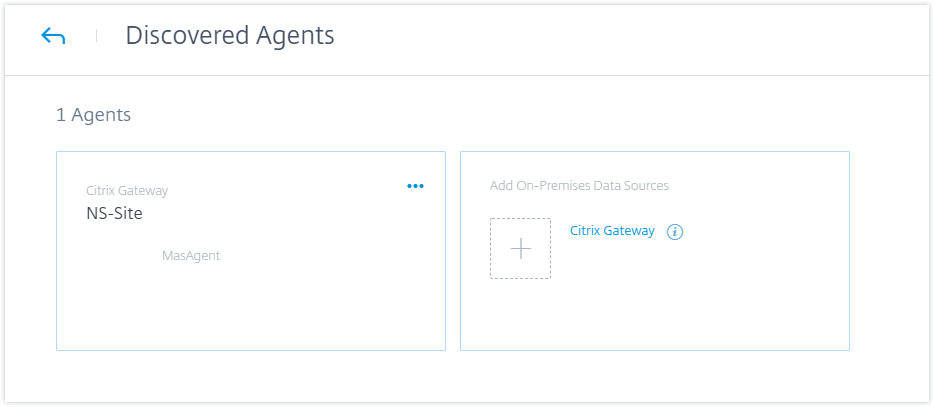The height and width of the screenshot is (407, 934).
Task: Click the info icon beside Citrix Gateway
Action: pos(674,232)
